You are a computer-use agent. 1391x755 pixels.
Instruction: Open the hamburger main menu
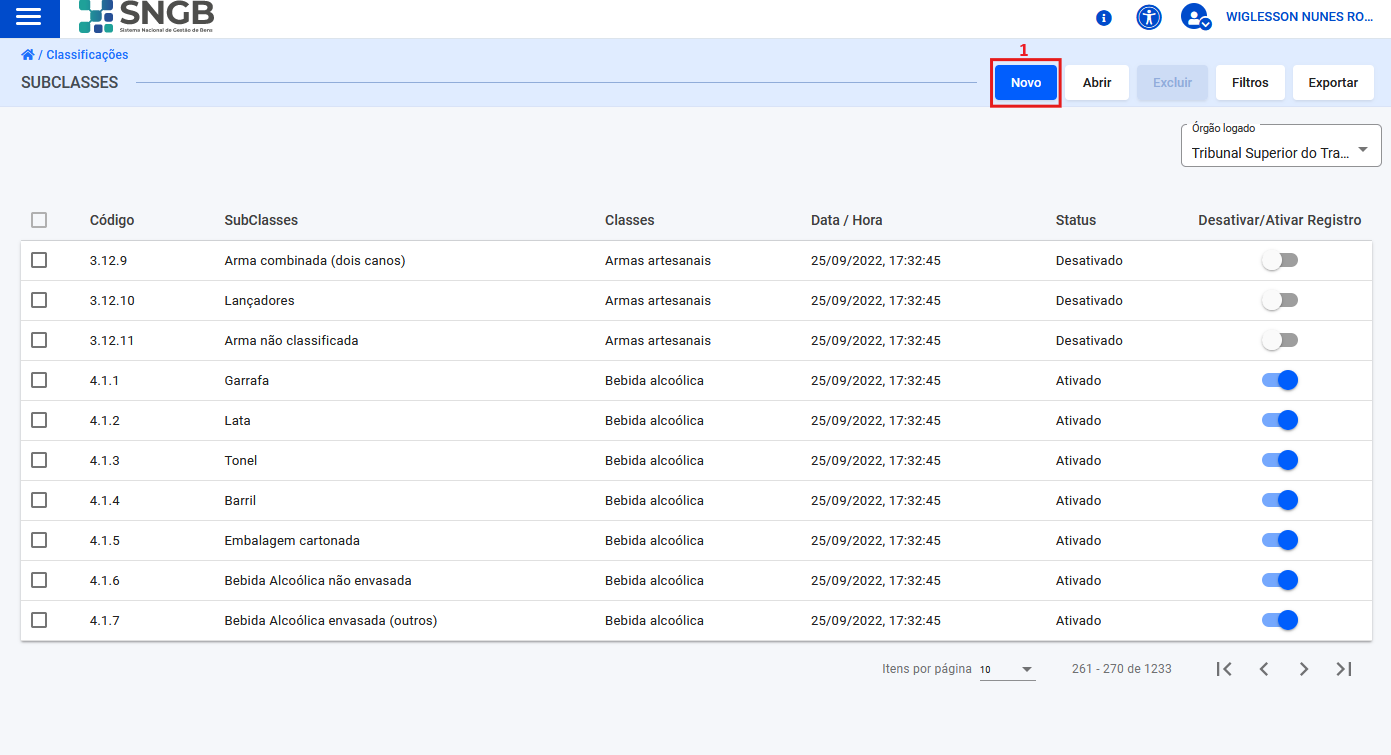coord(29,16)
